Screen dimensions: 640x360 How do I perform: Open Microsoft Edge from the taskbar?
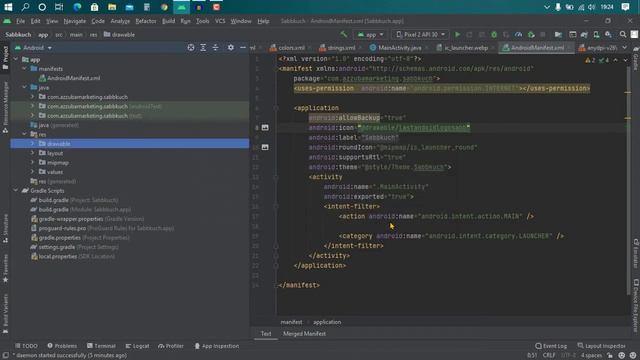[77, 7]
